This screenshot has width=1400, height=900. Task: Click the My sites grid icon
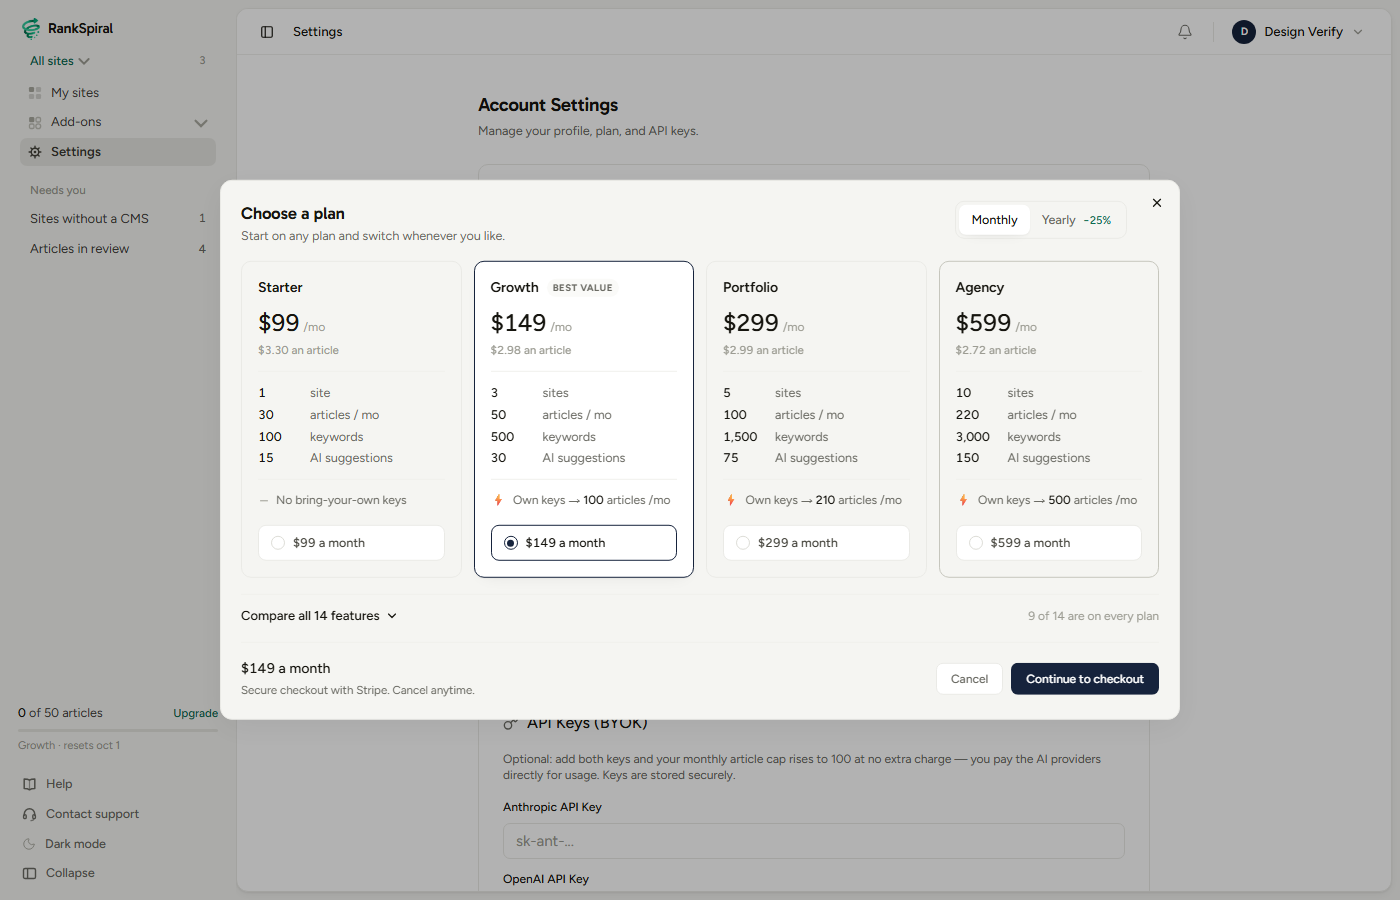[35, 93]
